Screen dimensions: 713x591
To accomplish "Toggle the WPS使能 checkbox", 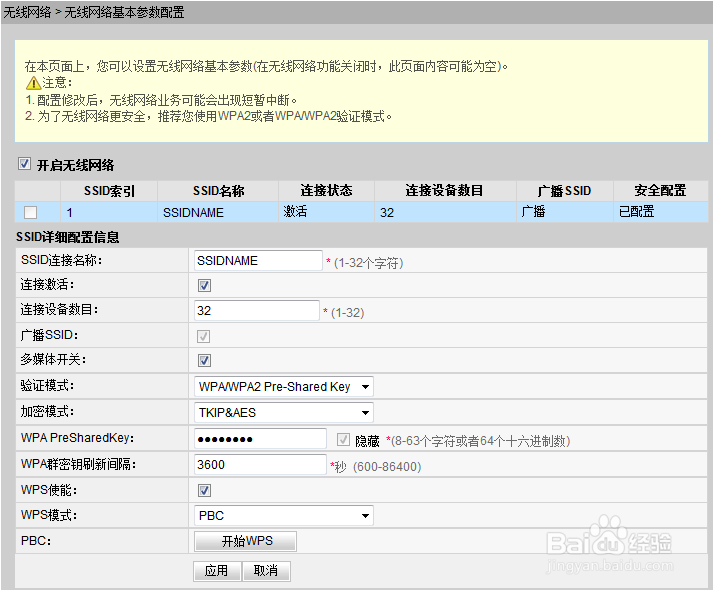I will coord(204,491).
